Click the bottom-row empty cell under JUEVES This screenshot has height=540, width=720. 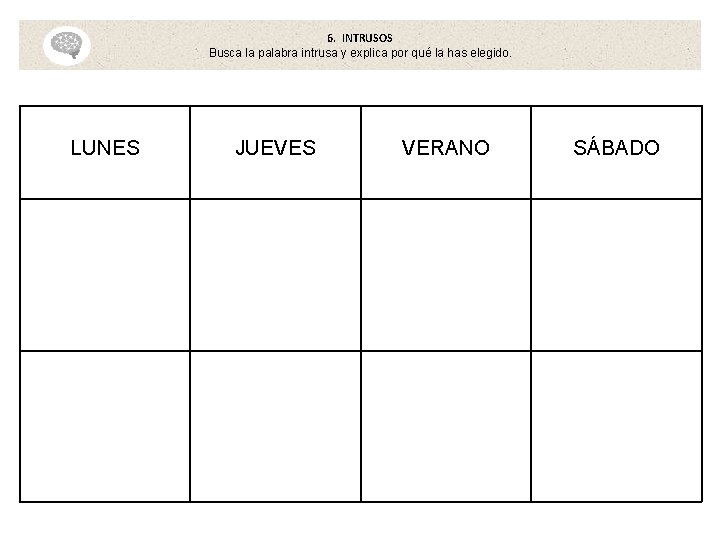pyautogui.click(x=275, y=426)
